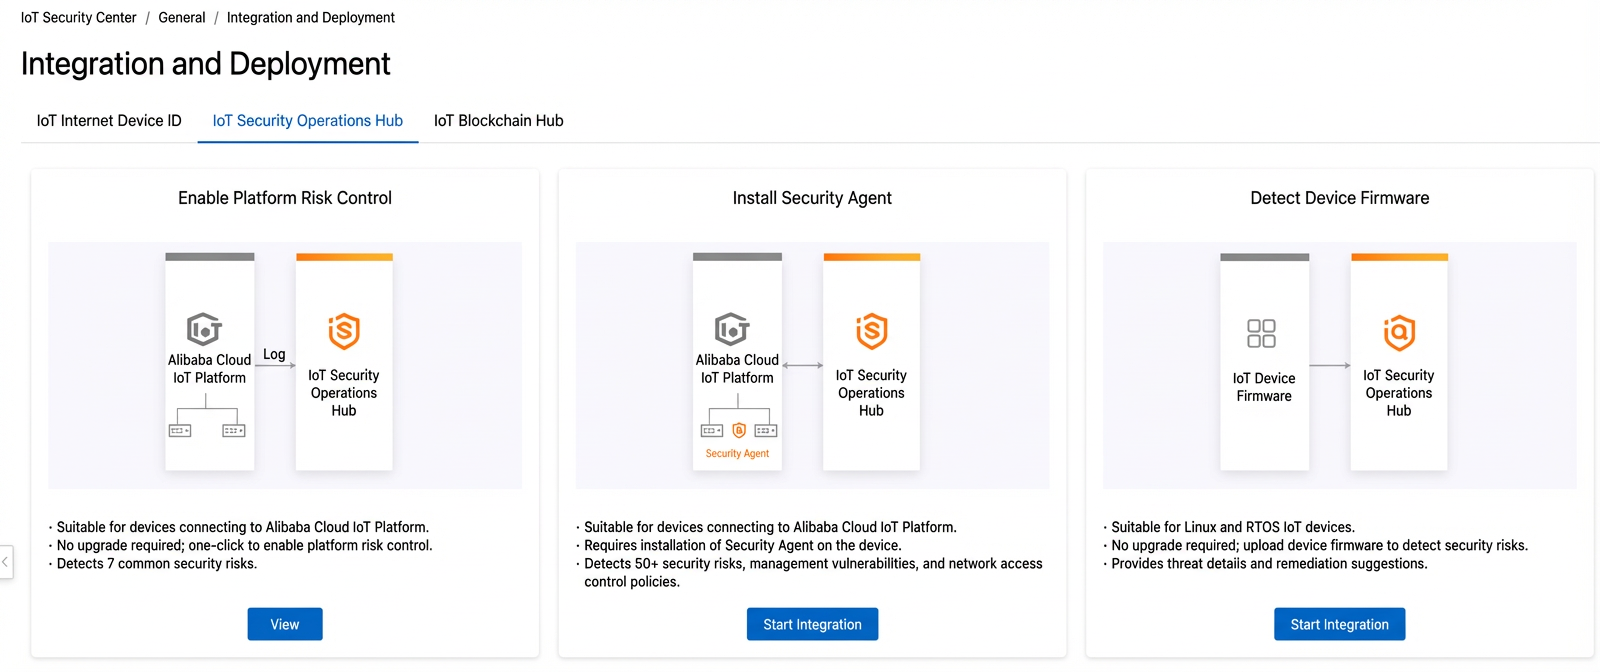Click the small orange Security Agent shield icon

coord(739,430)
